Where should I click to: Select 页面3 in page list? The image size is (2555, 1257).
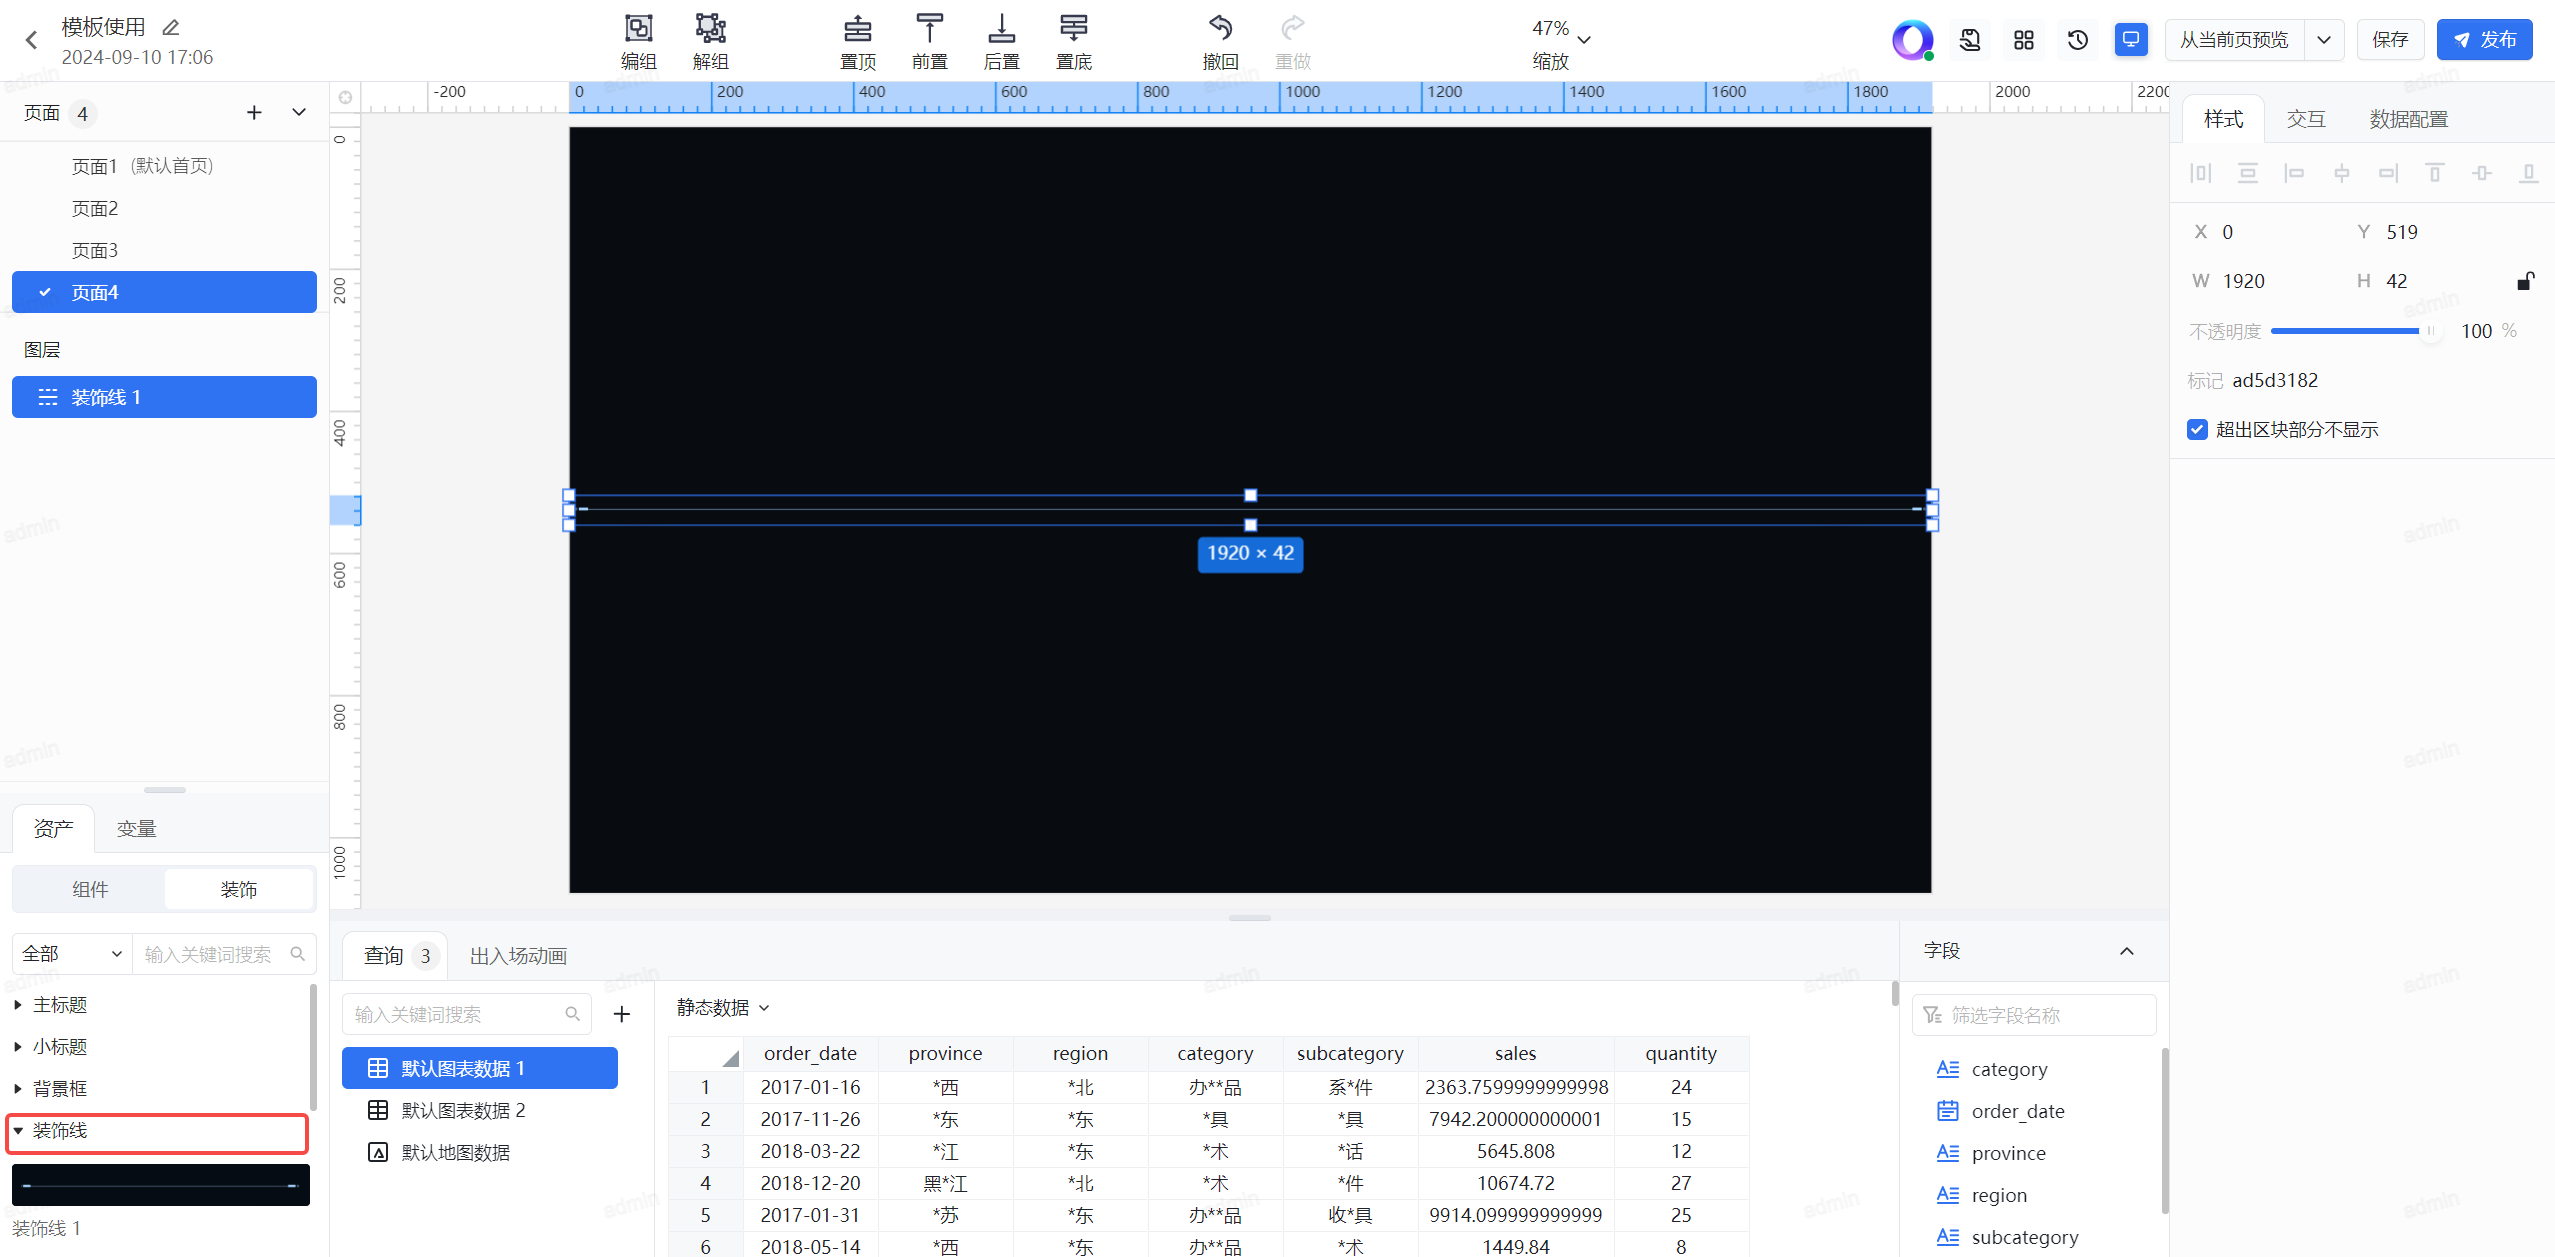(164, 250)
